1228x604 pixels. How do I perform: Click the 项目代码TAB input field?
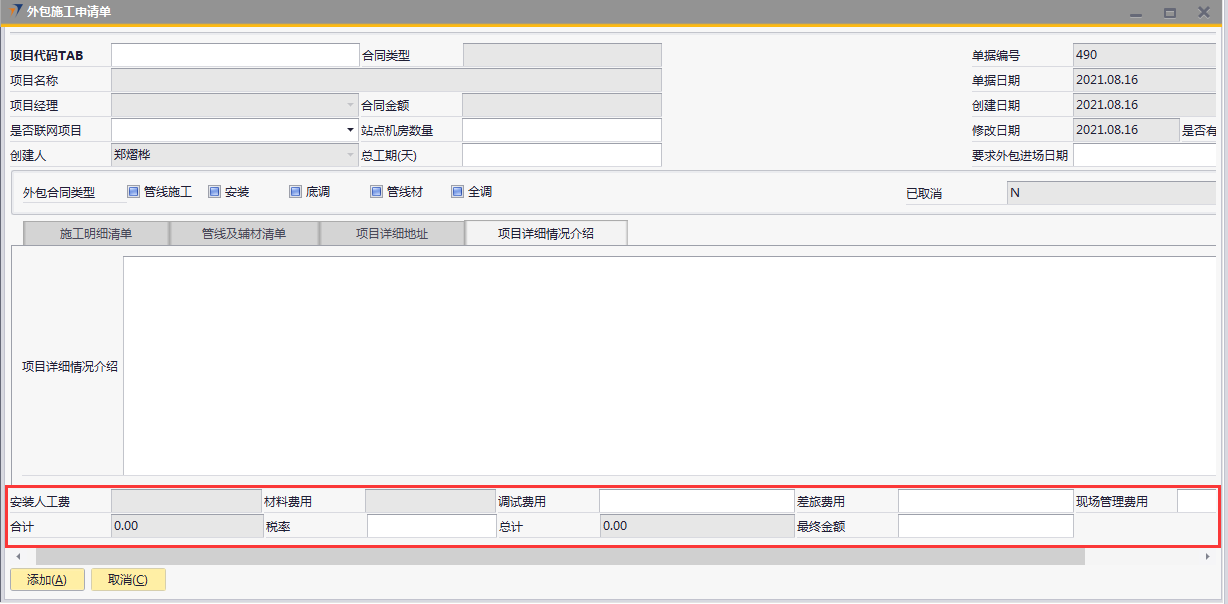coord(234,55)
